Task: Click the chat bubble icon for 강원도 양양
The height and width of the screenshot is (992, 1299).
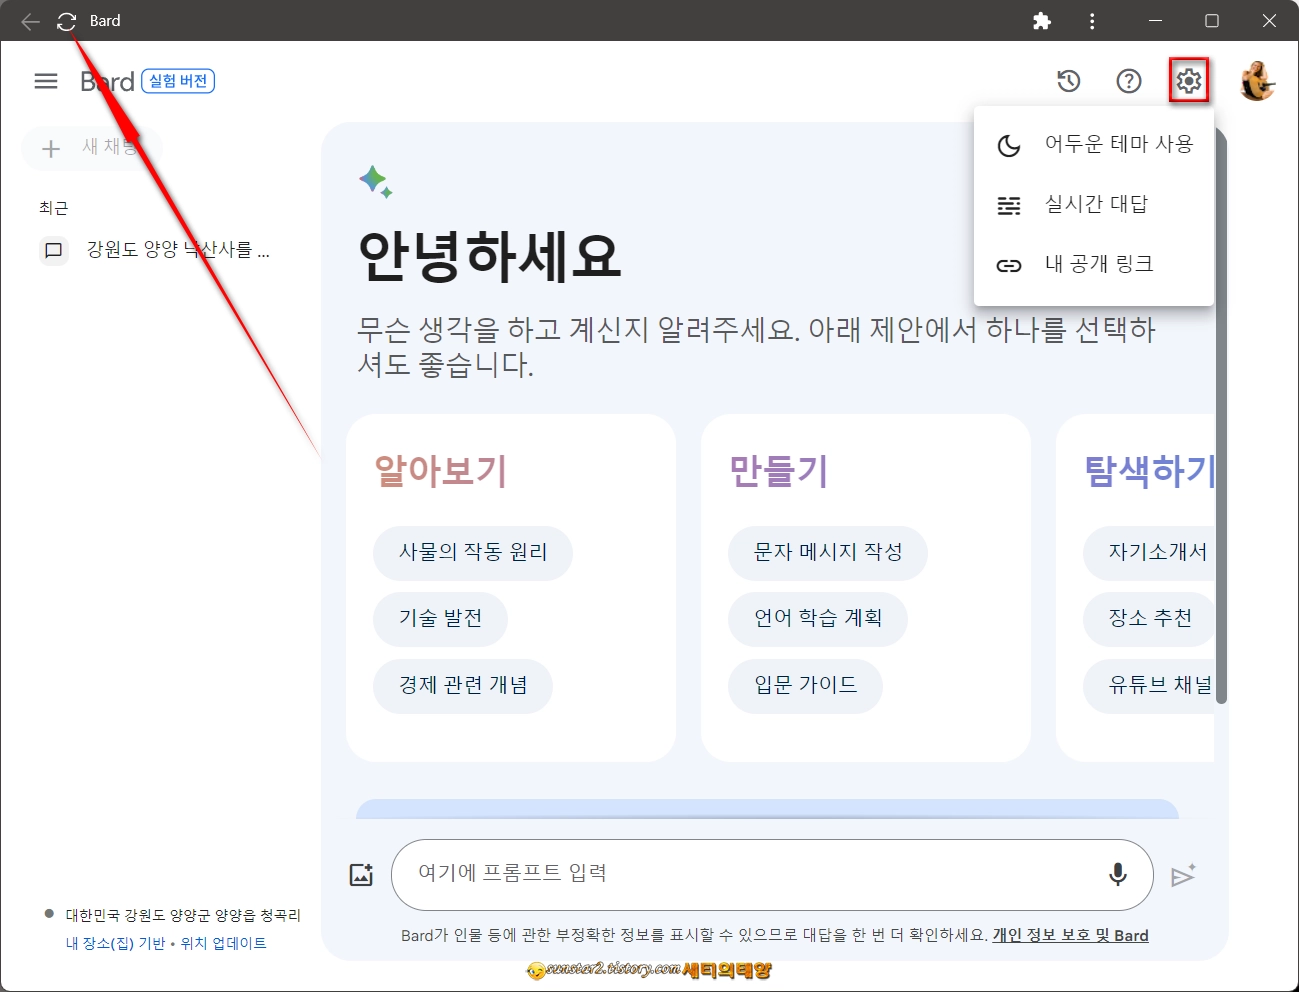Action: coord(54,250)
